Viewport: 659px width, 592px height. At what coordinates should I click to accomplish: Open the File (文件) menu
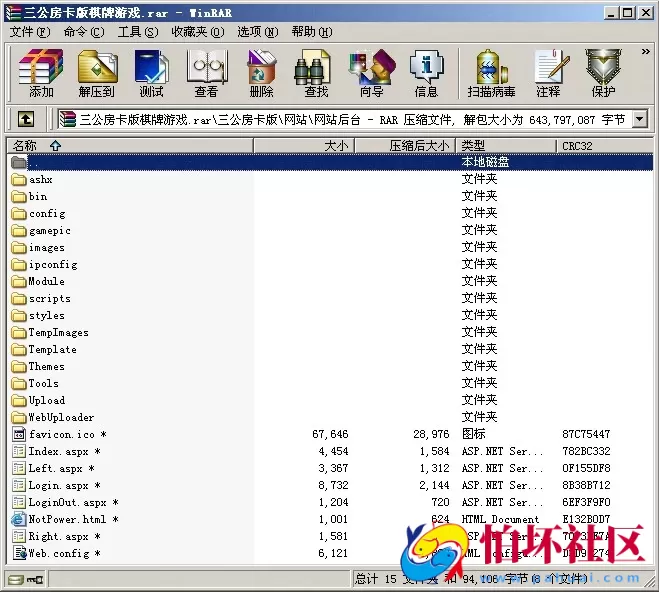(x=30, y=32)
